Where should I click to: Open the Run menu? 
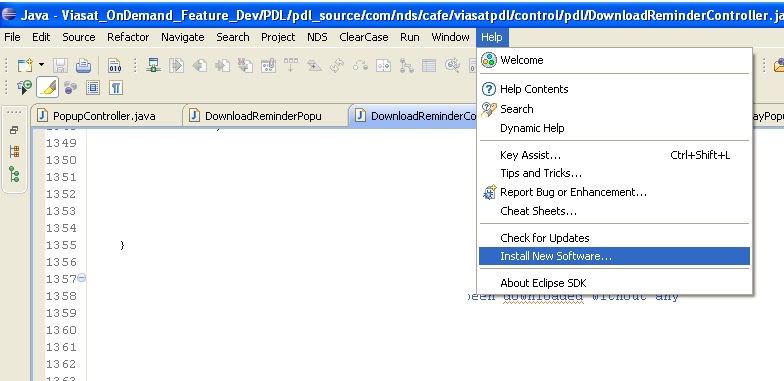click(x=410, y=37)
